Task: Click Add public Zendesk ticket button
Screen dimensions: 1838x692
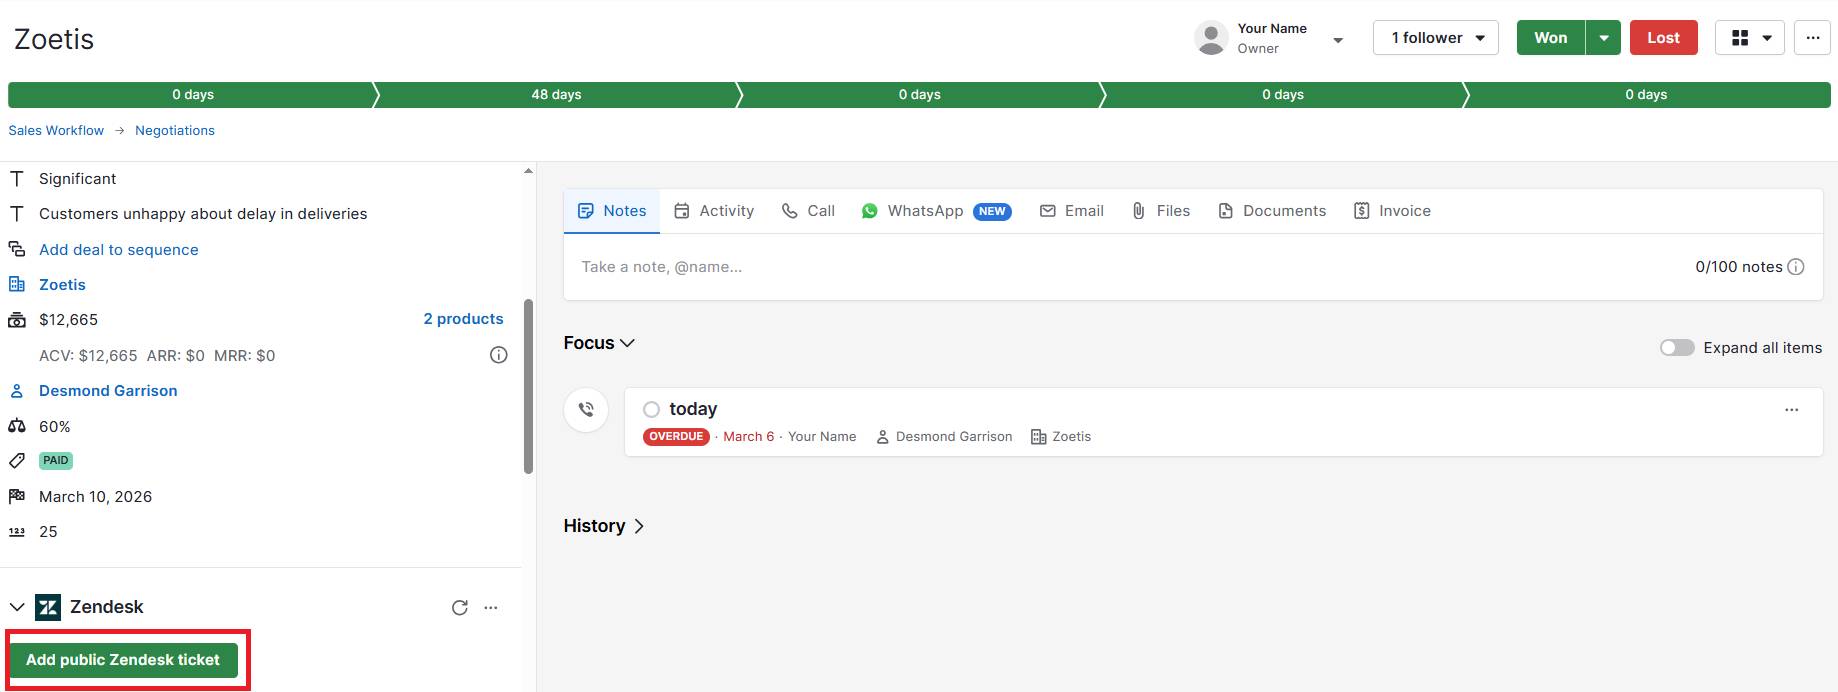Action: [x=123, y=660]
